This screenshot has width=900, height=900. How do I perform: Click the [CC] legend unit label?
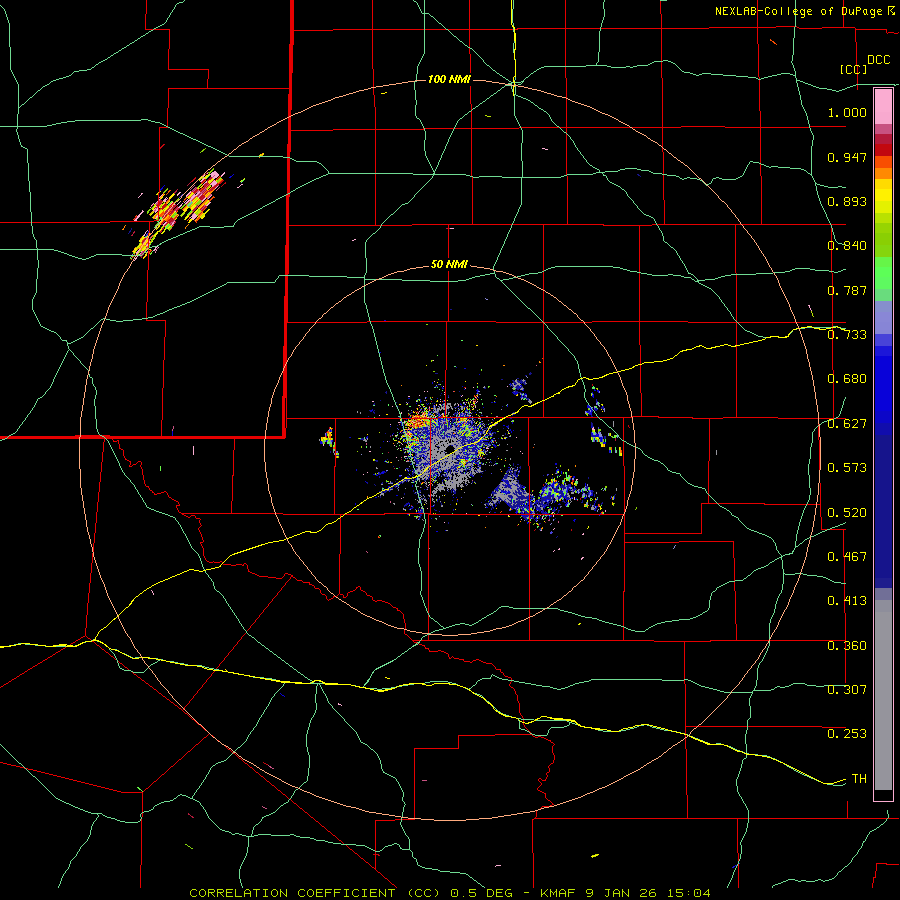[853, 69]
